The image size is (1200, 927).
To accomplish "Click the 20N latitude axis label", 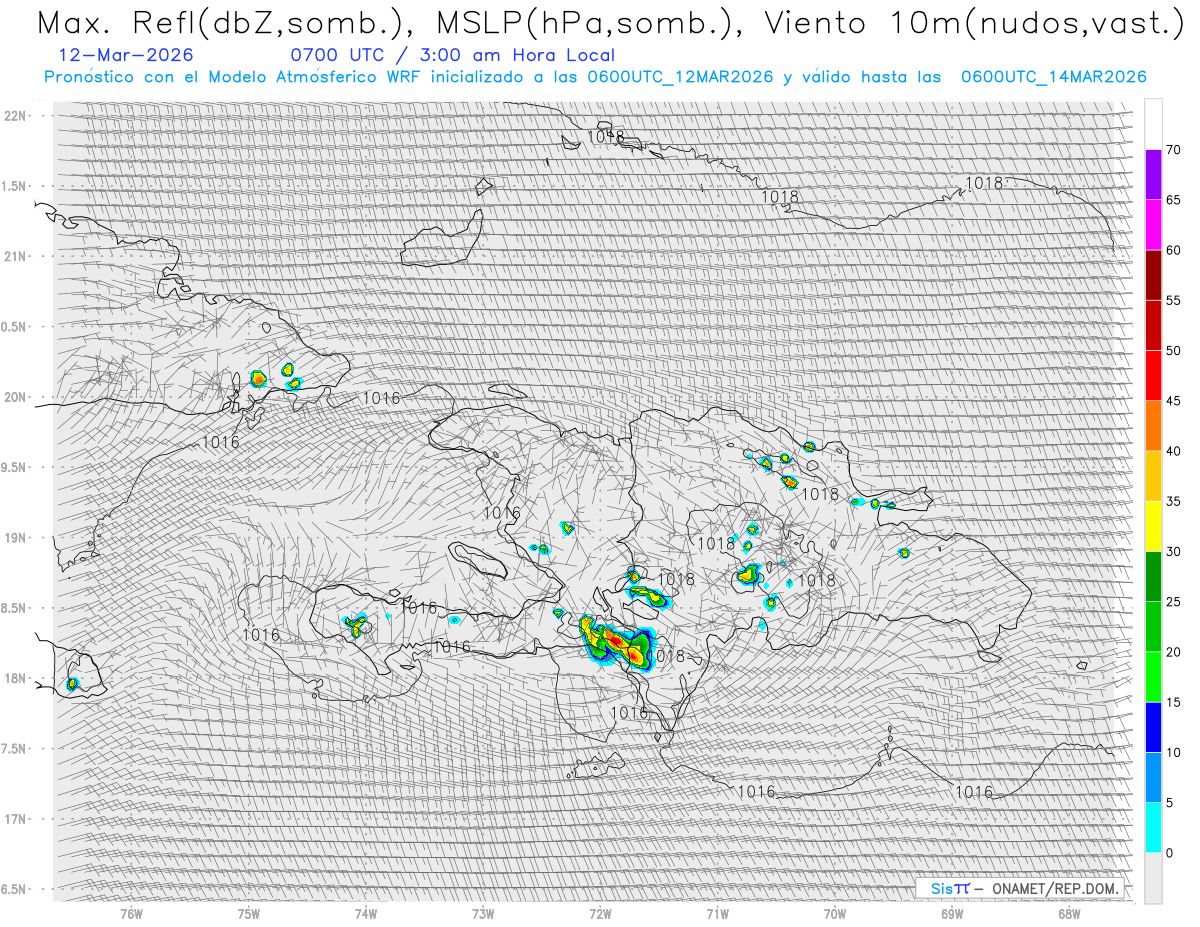I will [14, 397].
